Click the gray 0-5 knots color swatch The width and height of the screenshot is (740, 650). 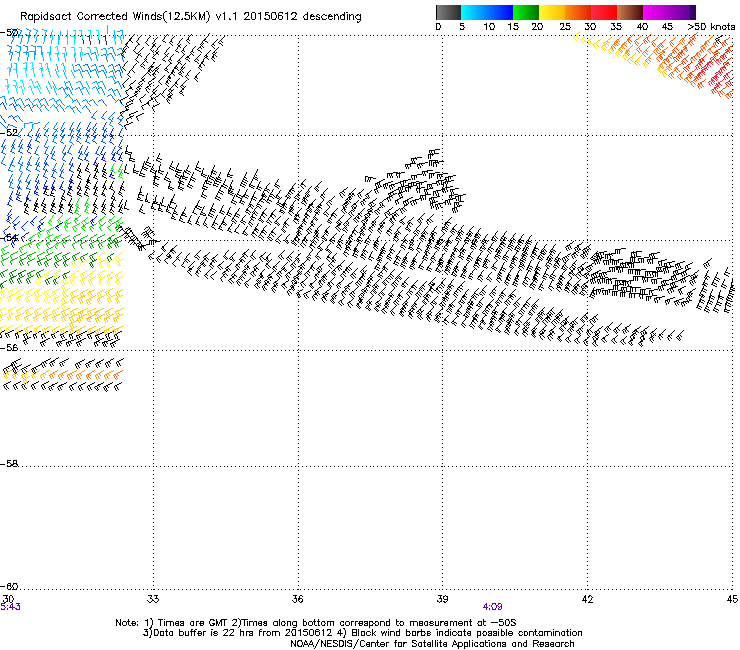pyautogui.click(x=448, y=12)
